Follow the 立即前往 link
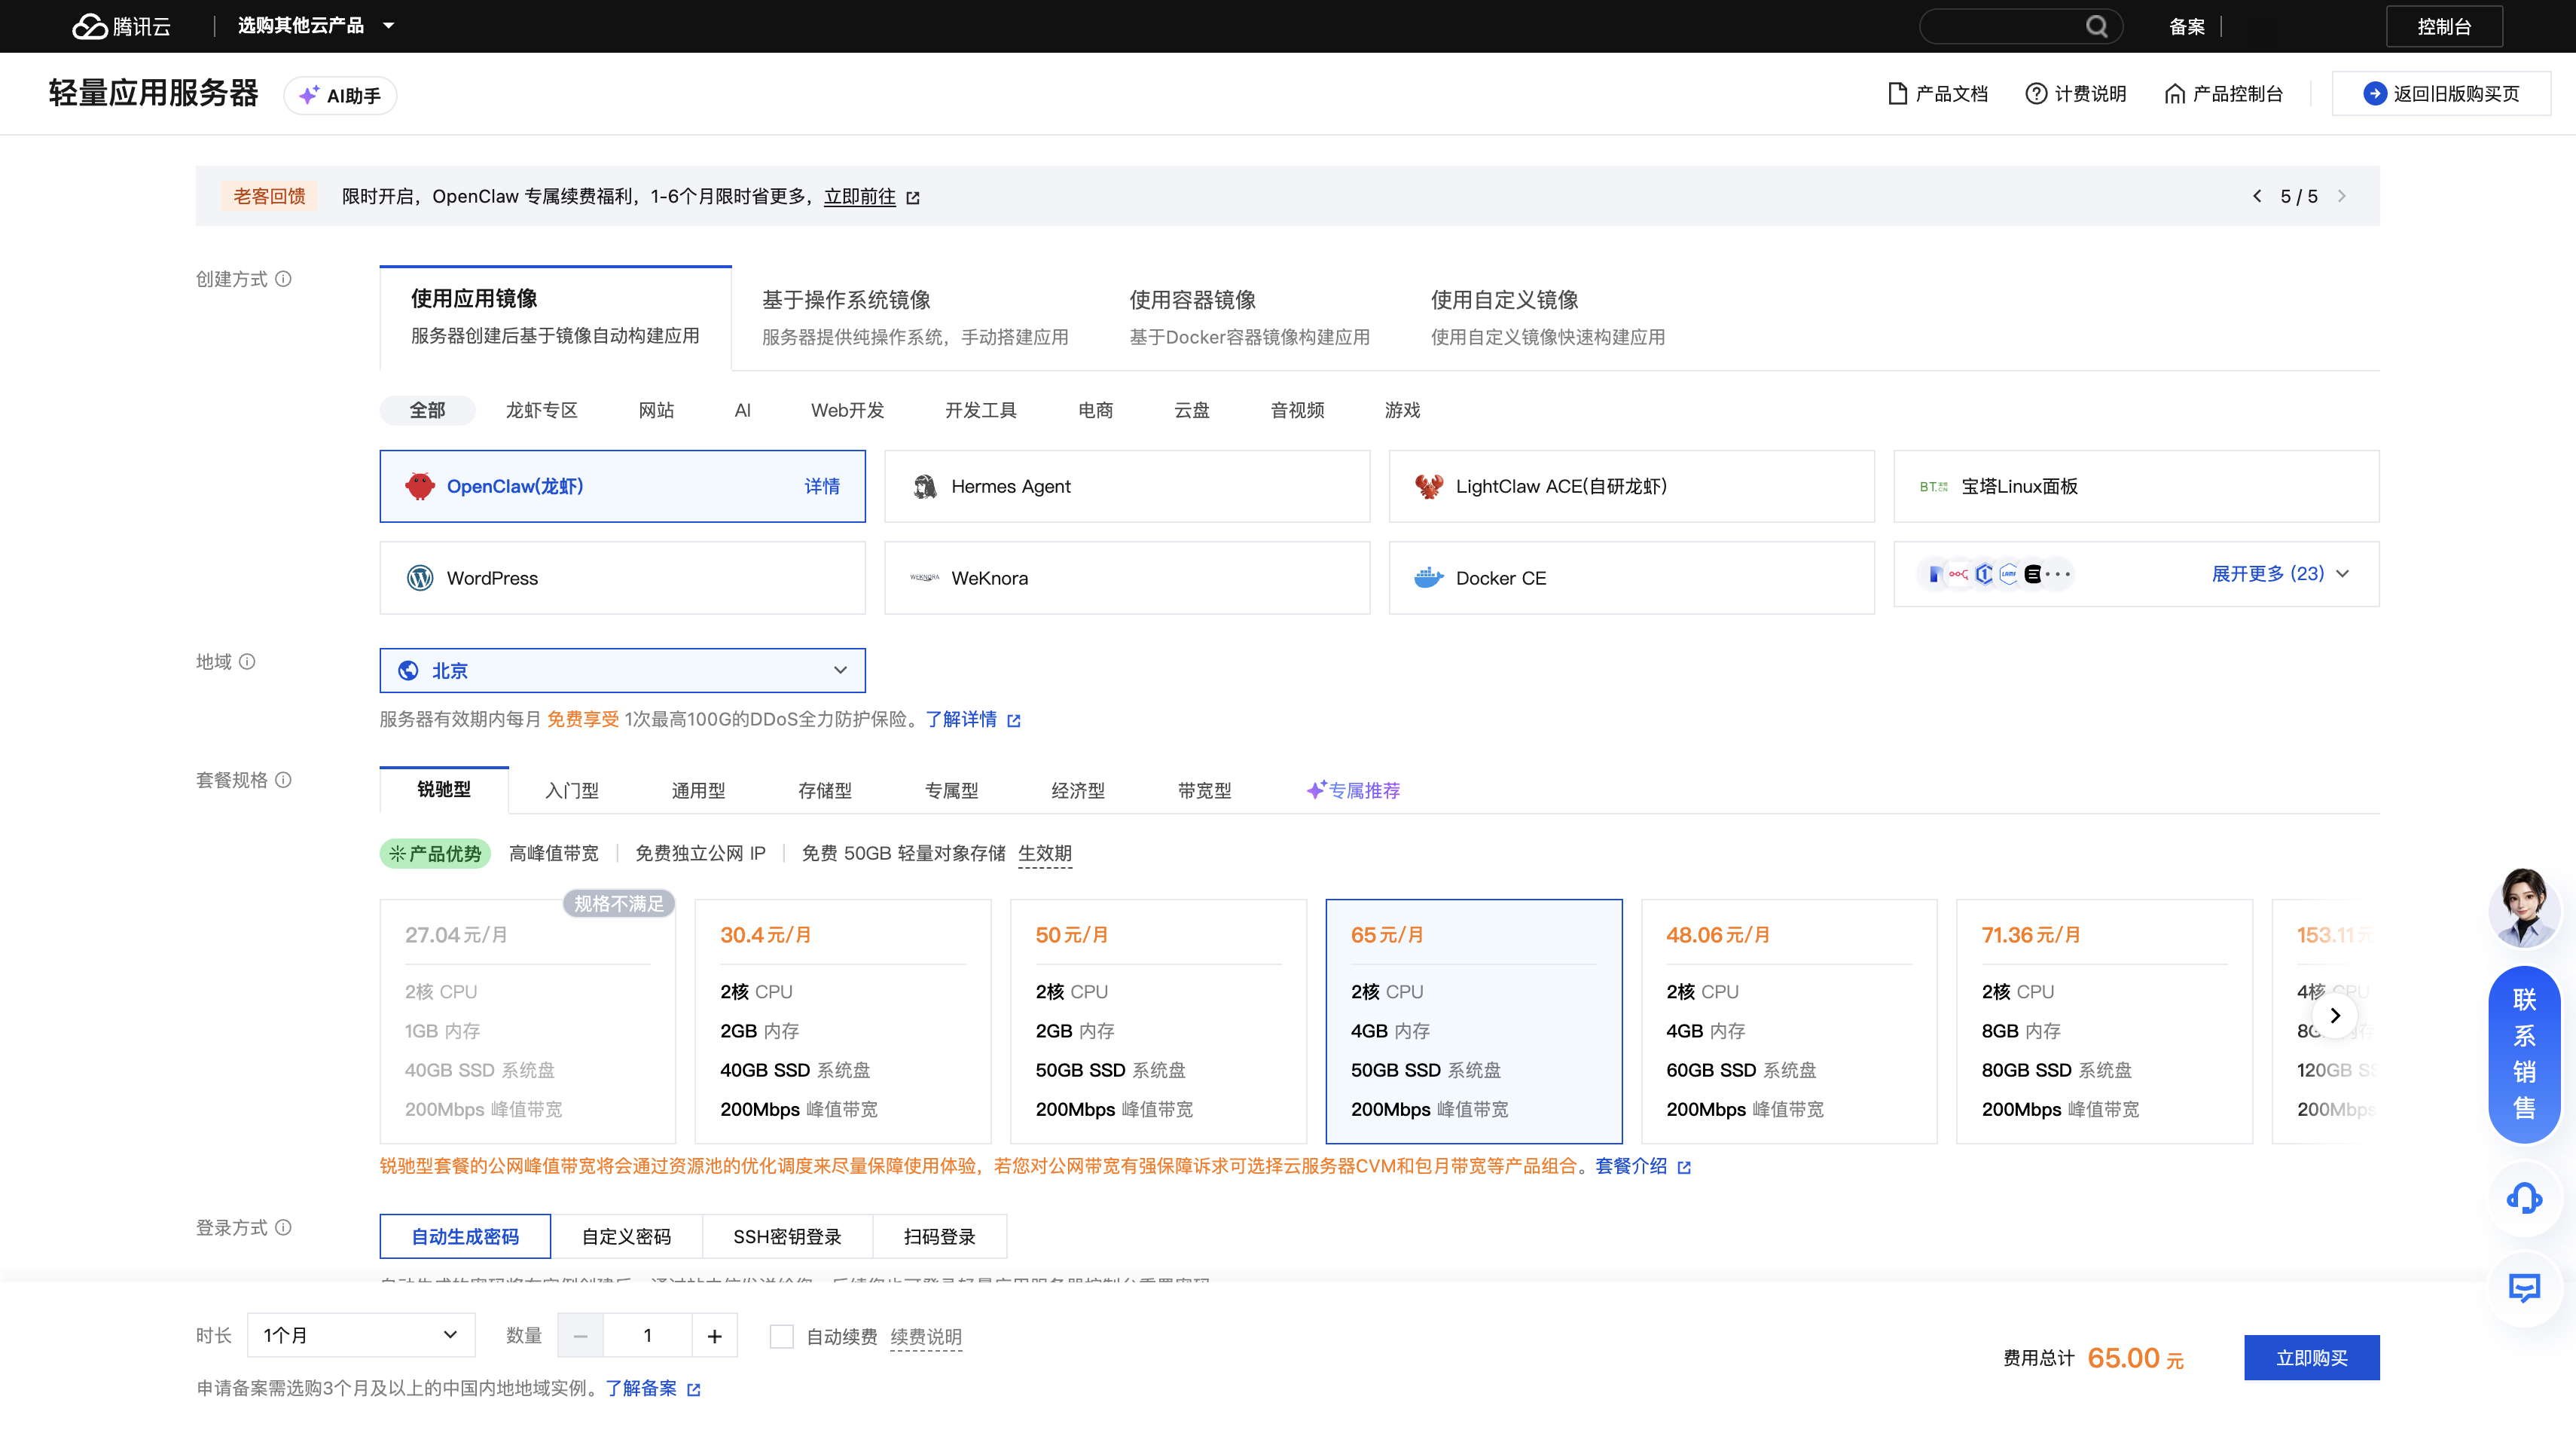The image size is (2576, 1433). pos(860,197)
